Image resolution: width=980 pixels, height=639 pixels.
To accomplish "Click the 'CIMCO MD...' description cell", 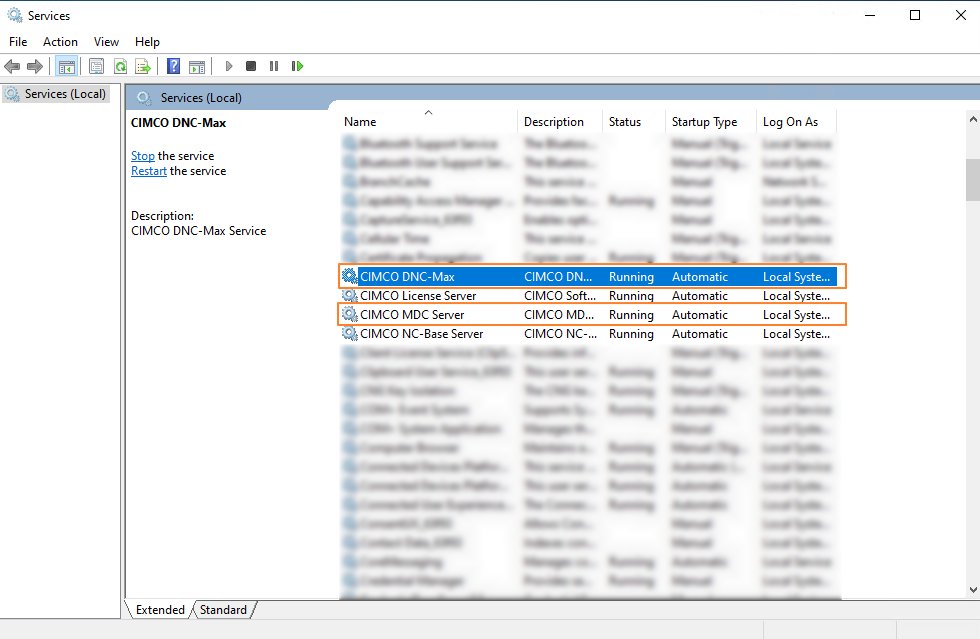I will coord(559,314).
